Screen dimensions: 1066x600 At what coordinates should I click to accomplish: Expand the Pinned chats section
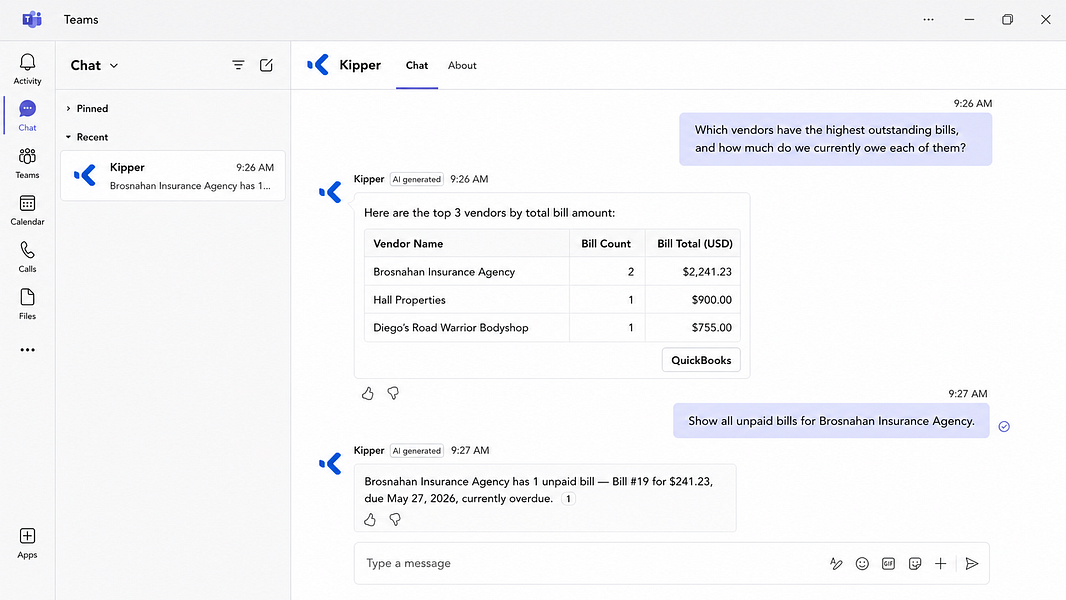click(x=87, y=109)
